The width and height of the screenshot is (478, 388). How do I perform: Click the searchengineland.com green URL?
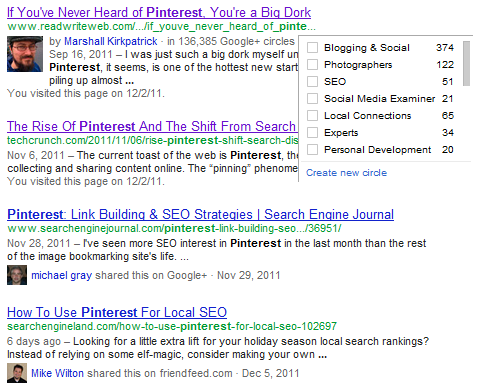(172, 326)
